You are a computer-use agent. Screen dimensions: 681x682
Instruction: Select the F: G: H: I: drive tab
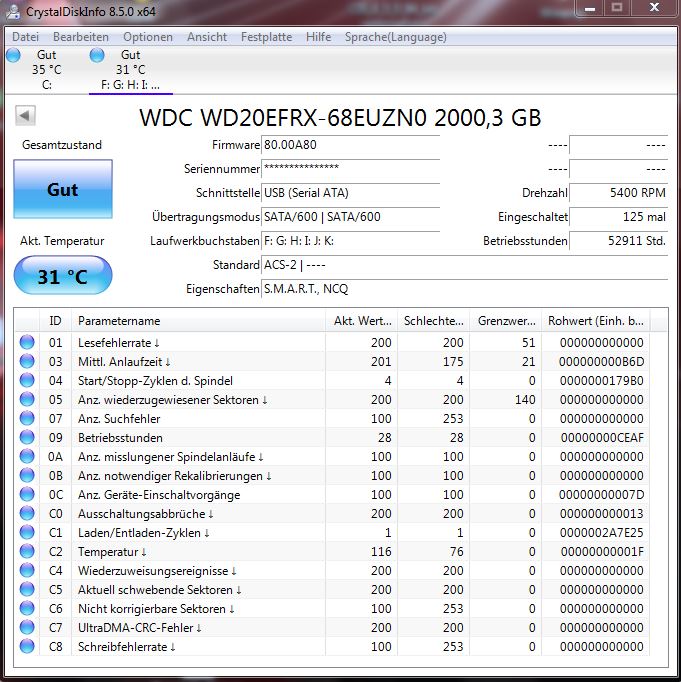point(130,70)
